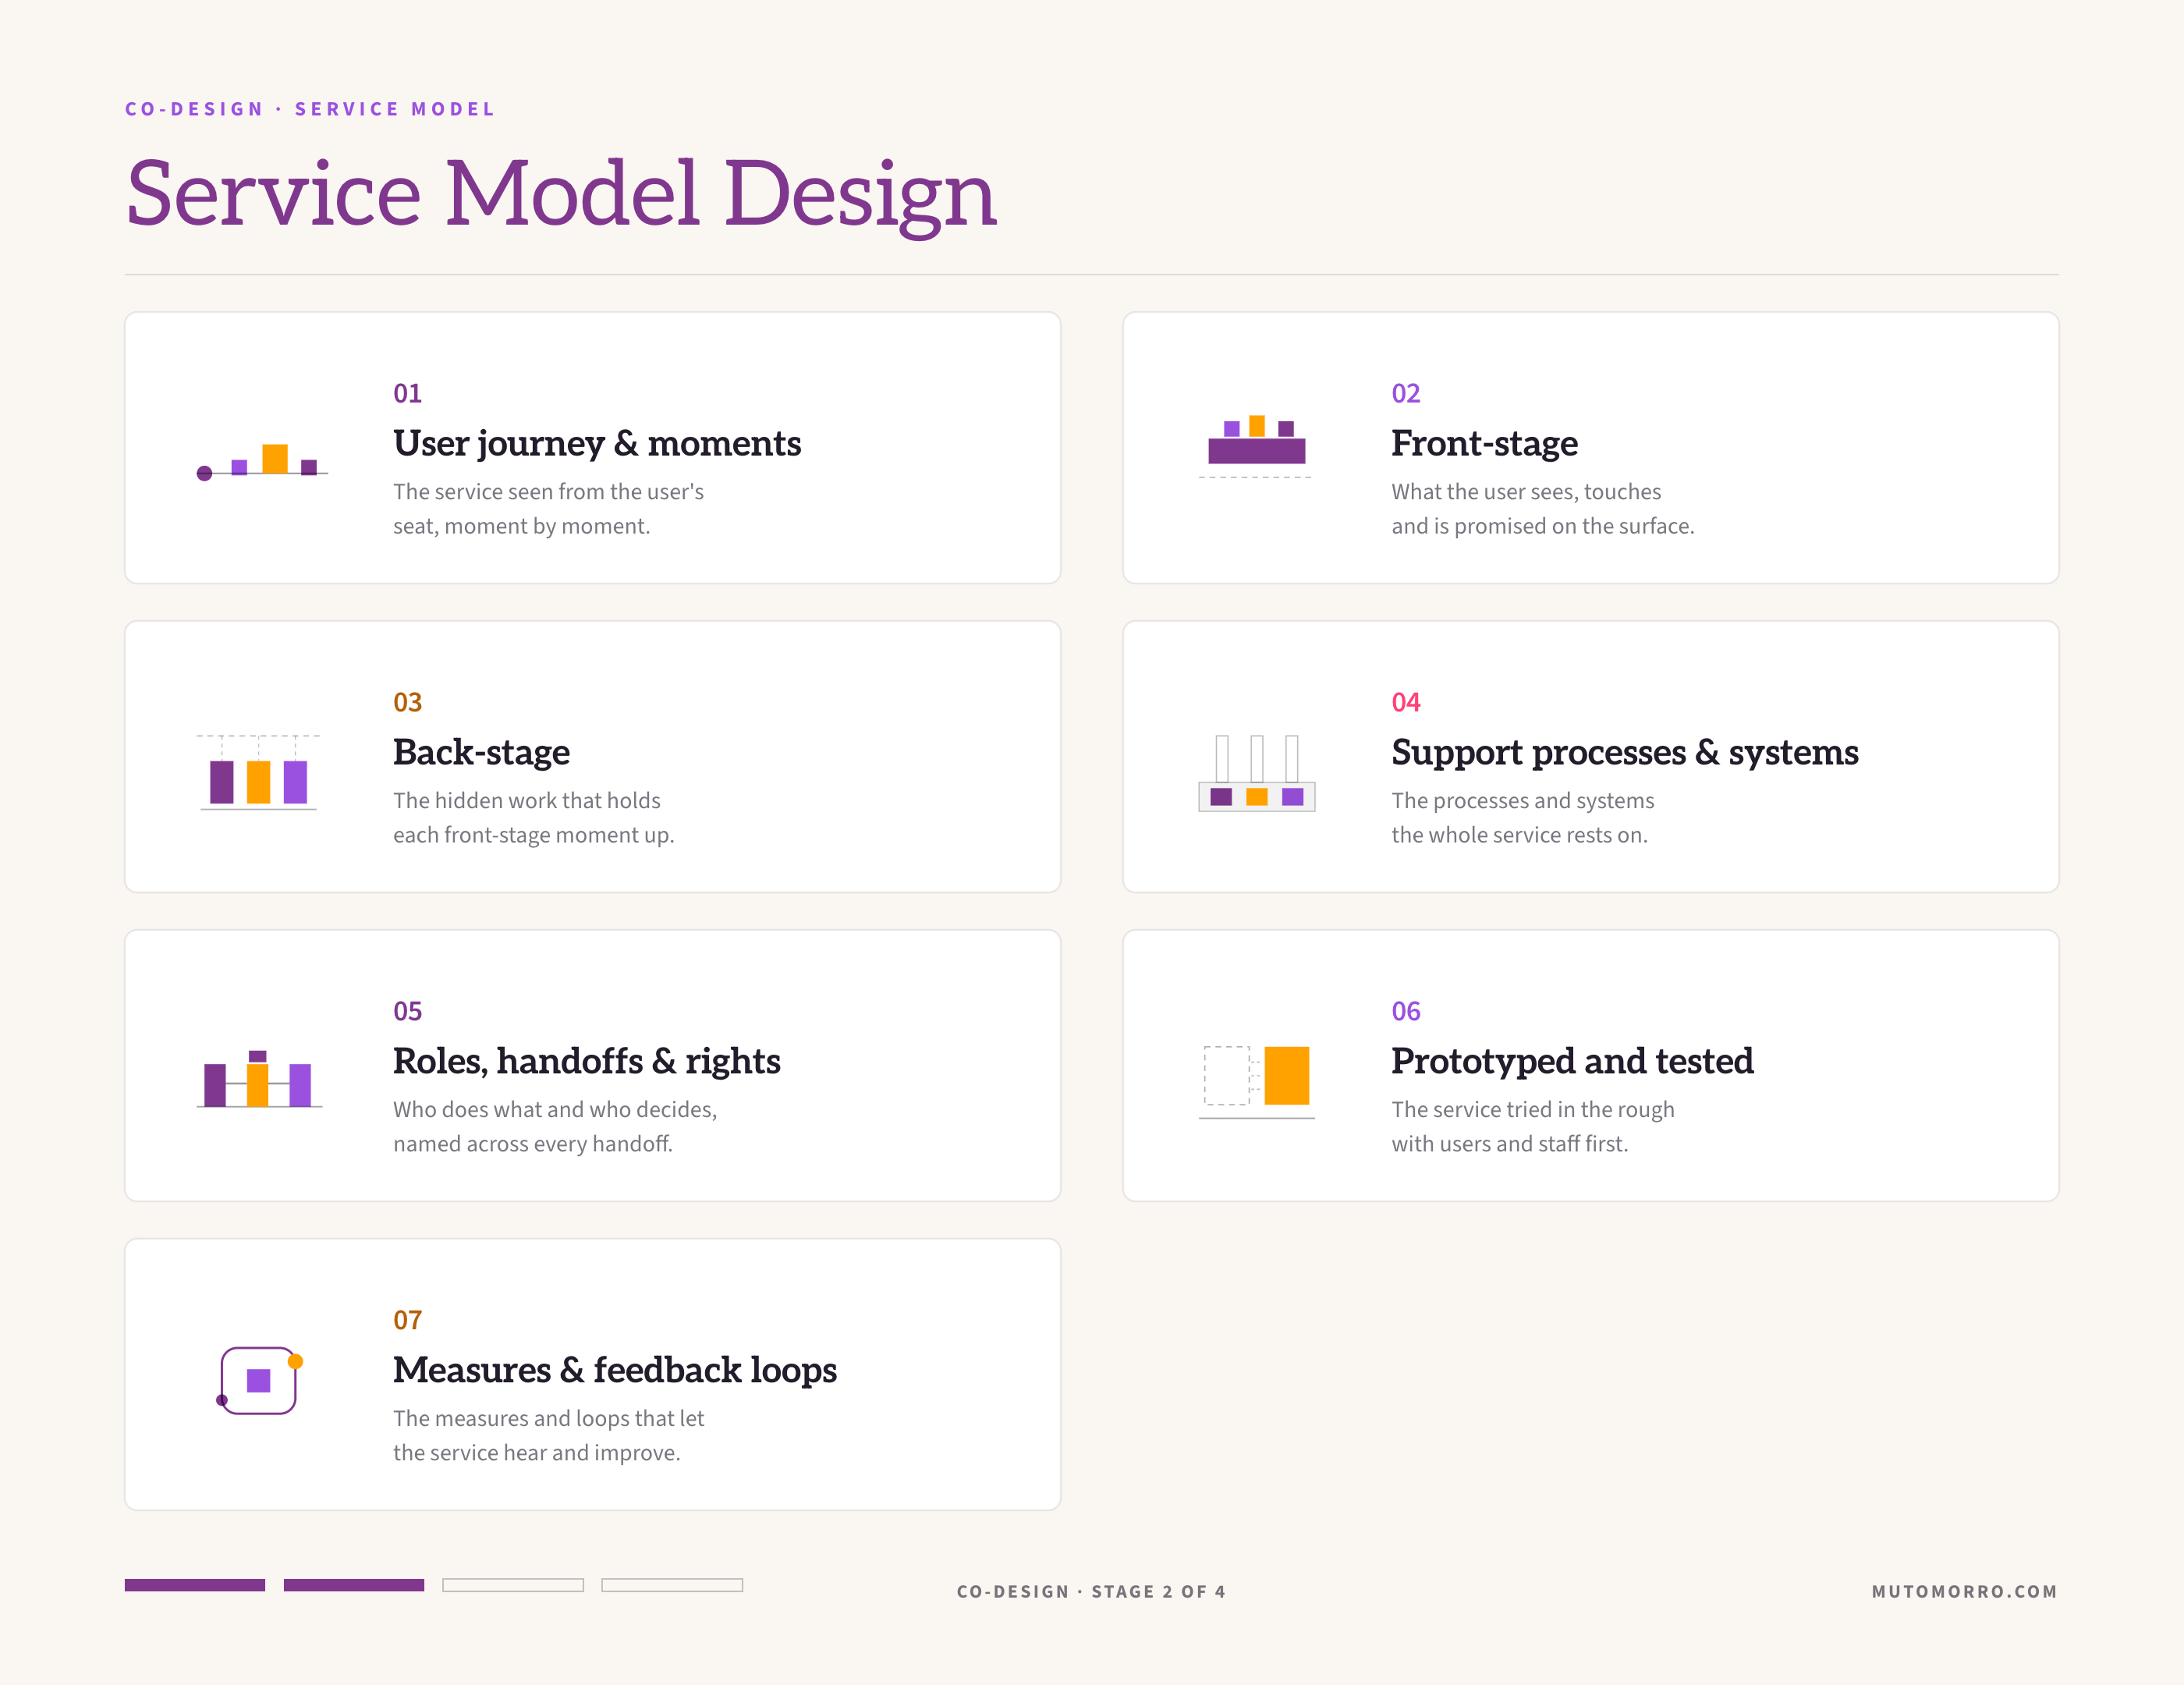
Task: Click the number 05 label
Action: pos(407,1011)
